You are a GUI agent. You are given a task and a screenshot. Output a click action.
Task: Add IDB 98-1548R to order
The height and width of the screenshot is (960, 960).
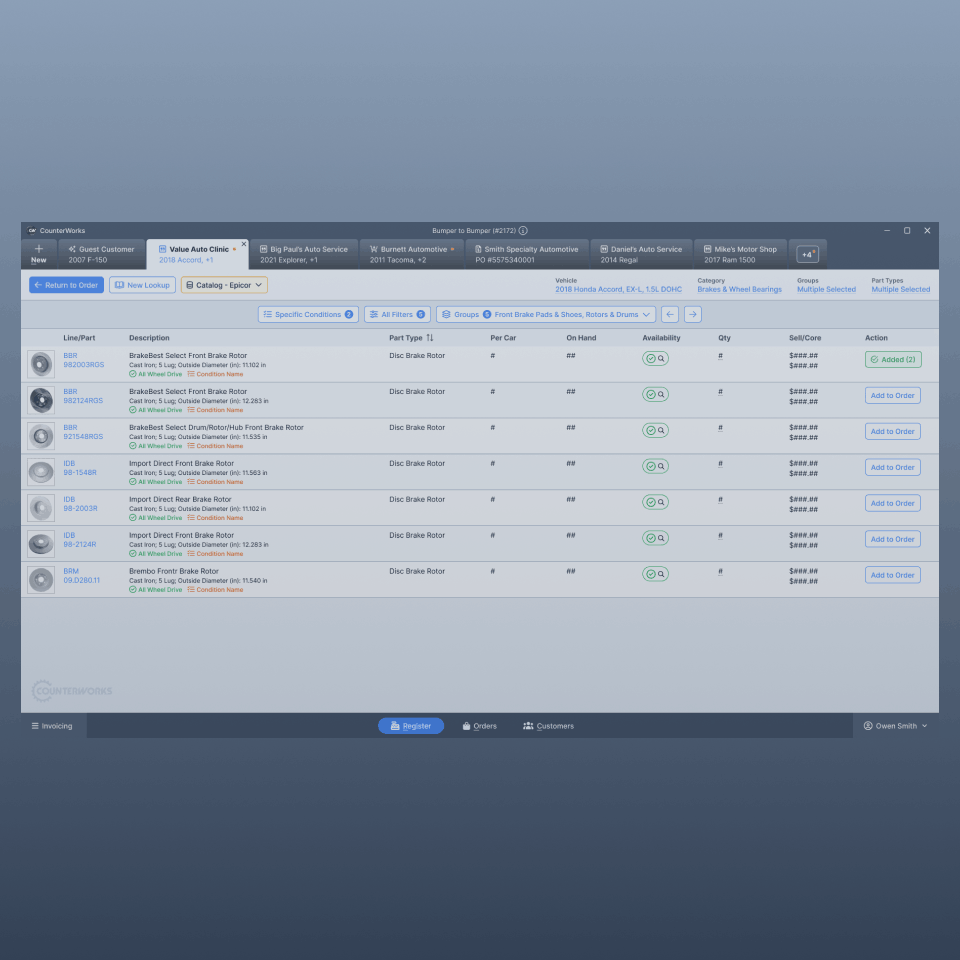click(892, 467)
